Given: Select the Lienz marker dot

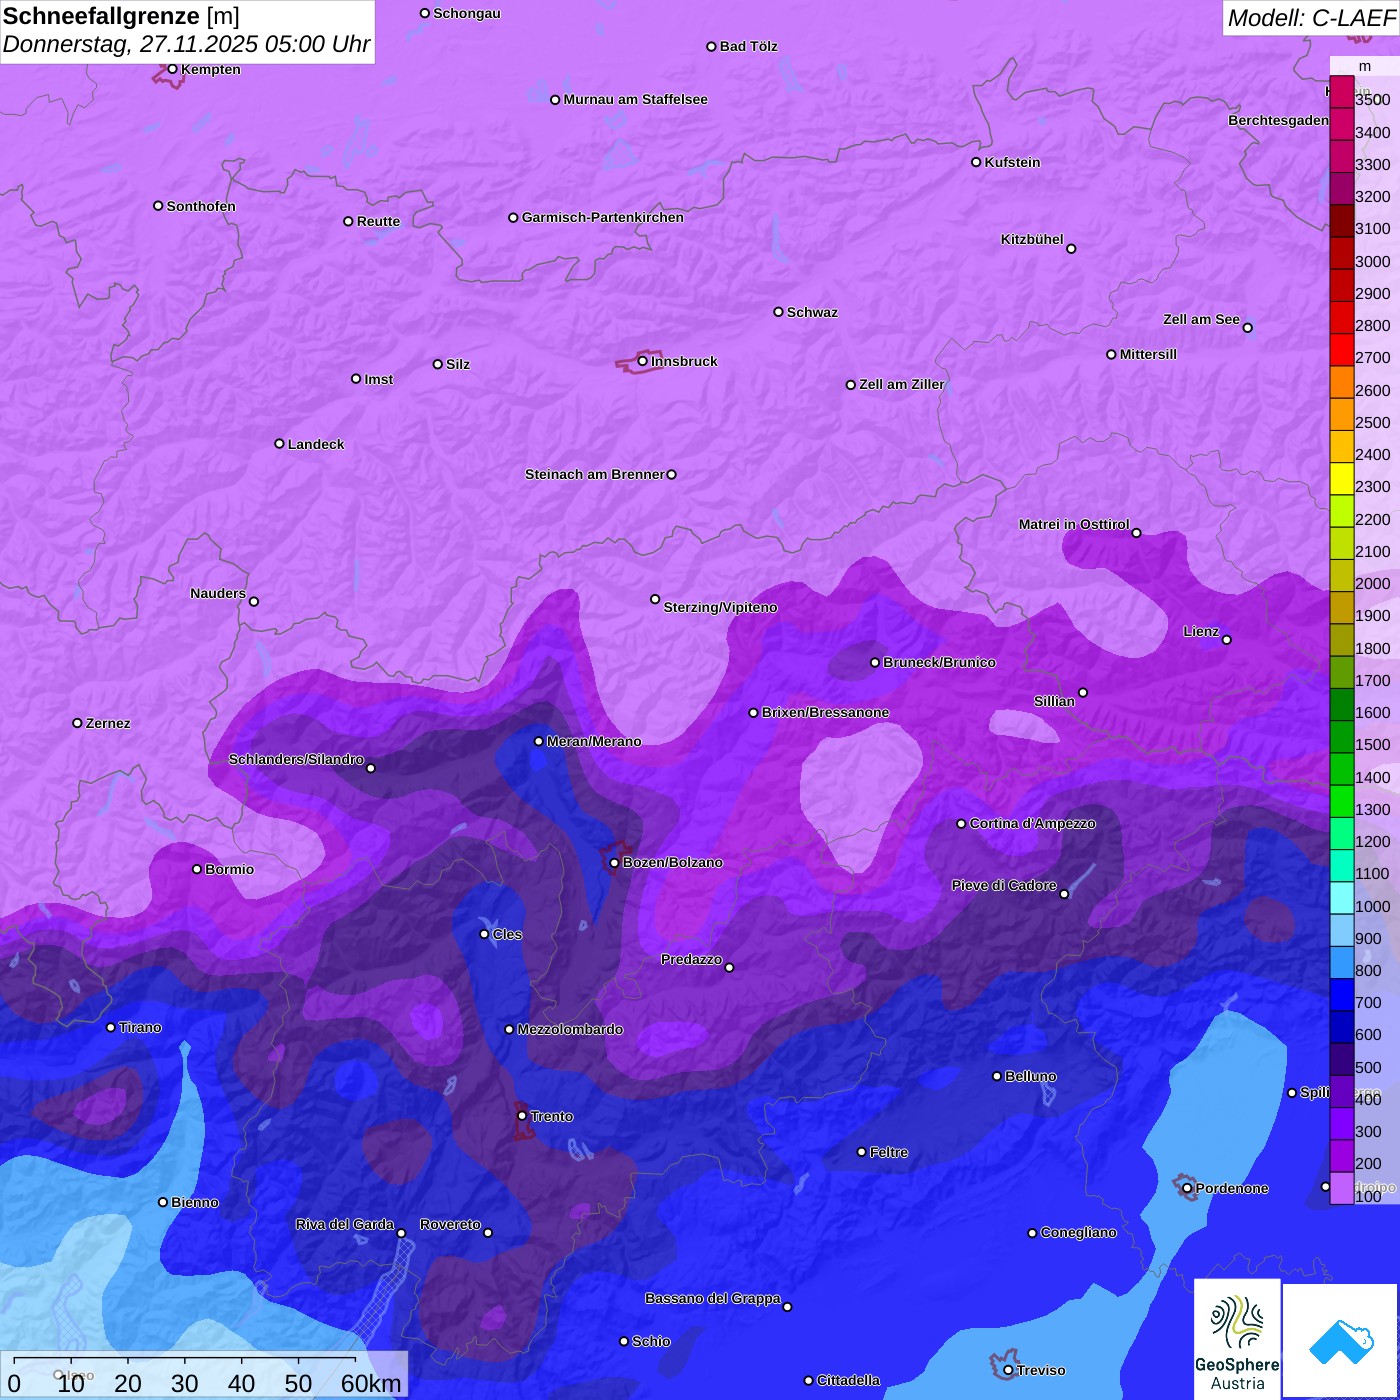Looking at the screenshot, I should click(x=1227, y=640).
